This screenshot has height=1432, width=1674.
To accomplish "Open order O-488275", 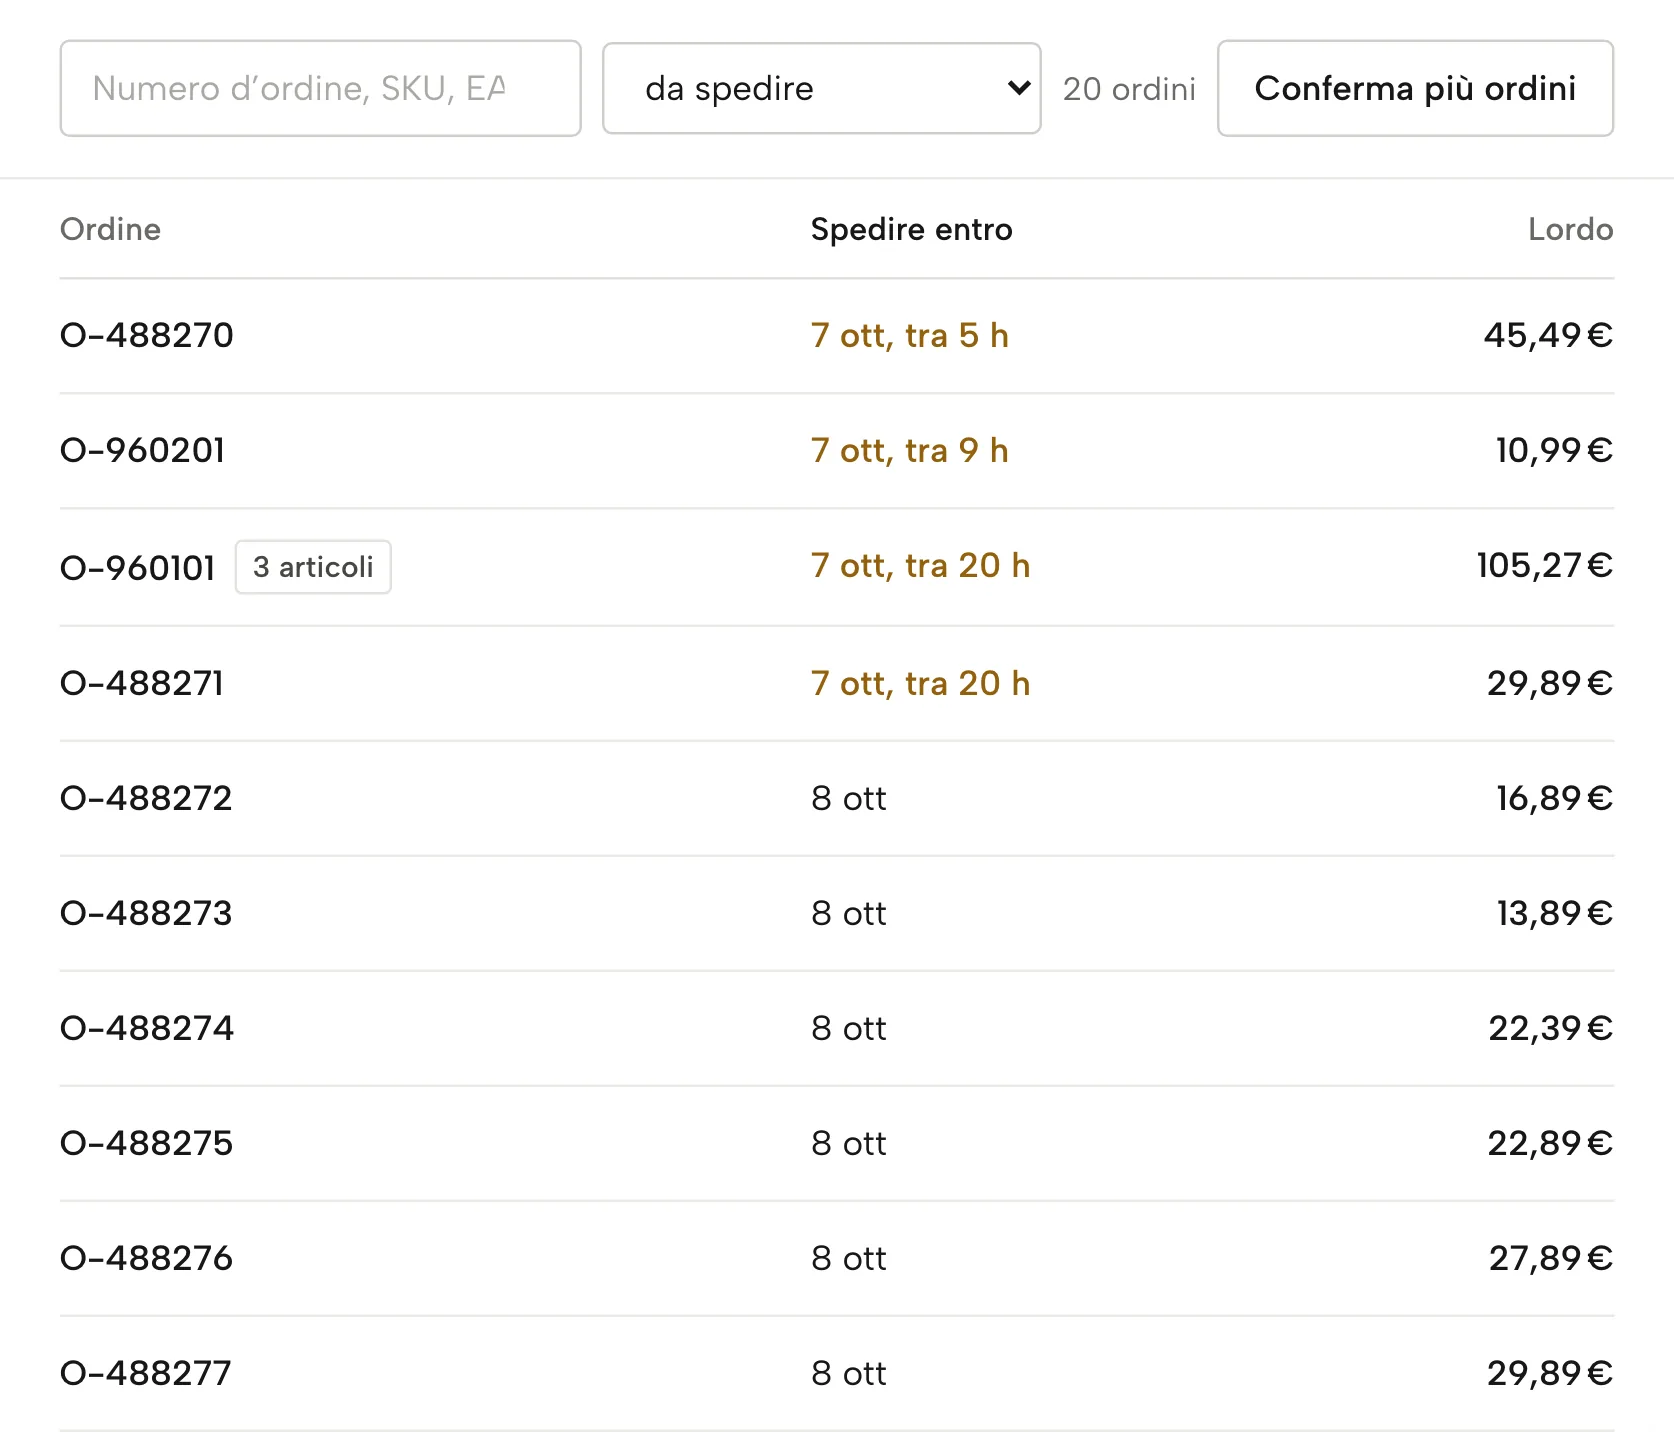I will [x=146, y=1143].
